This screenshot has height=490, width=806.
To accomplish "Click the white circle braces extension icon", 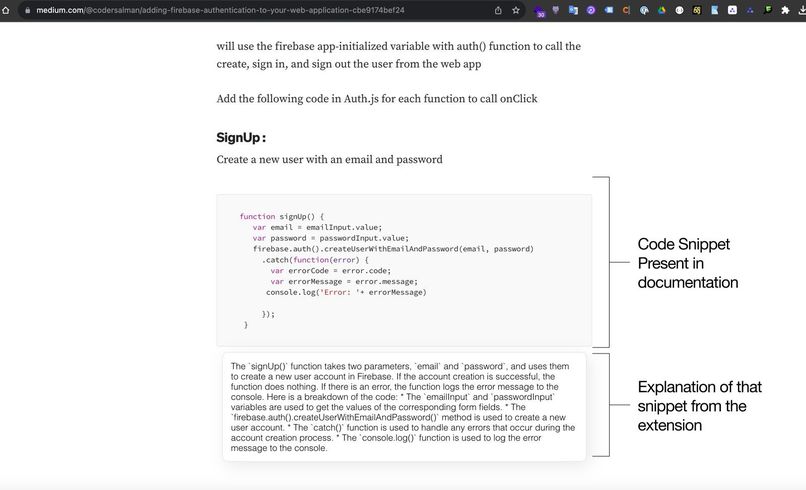I will click(680, 10).
